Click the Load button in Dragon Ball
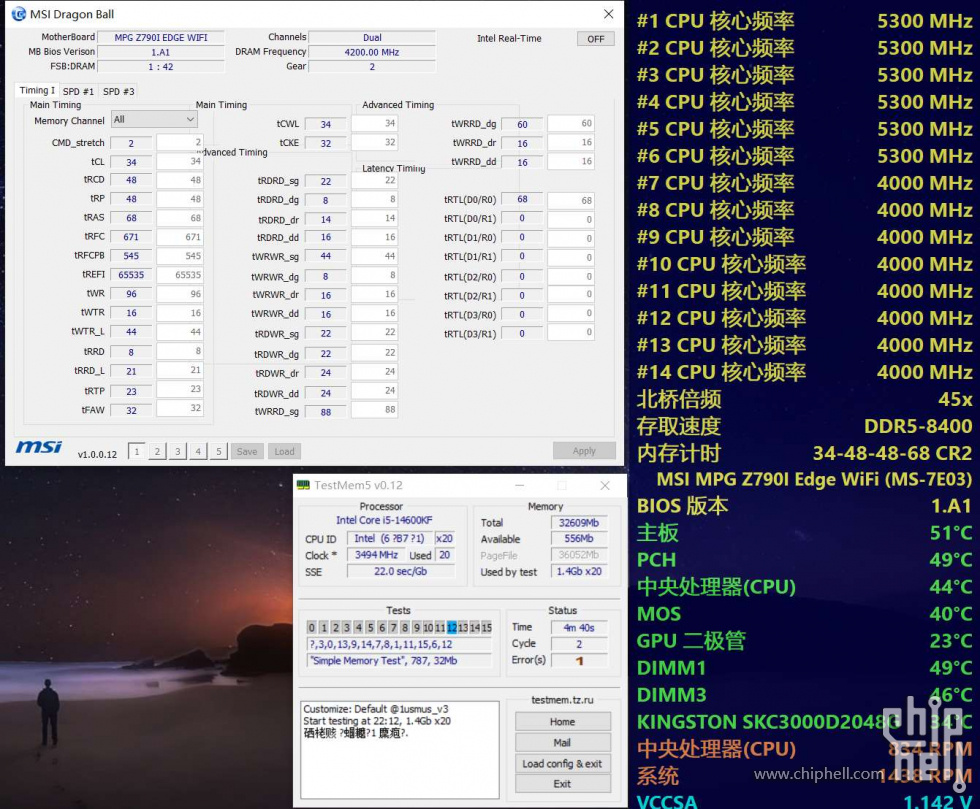 (284, 451)
